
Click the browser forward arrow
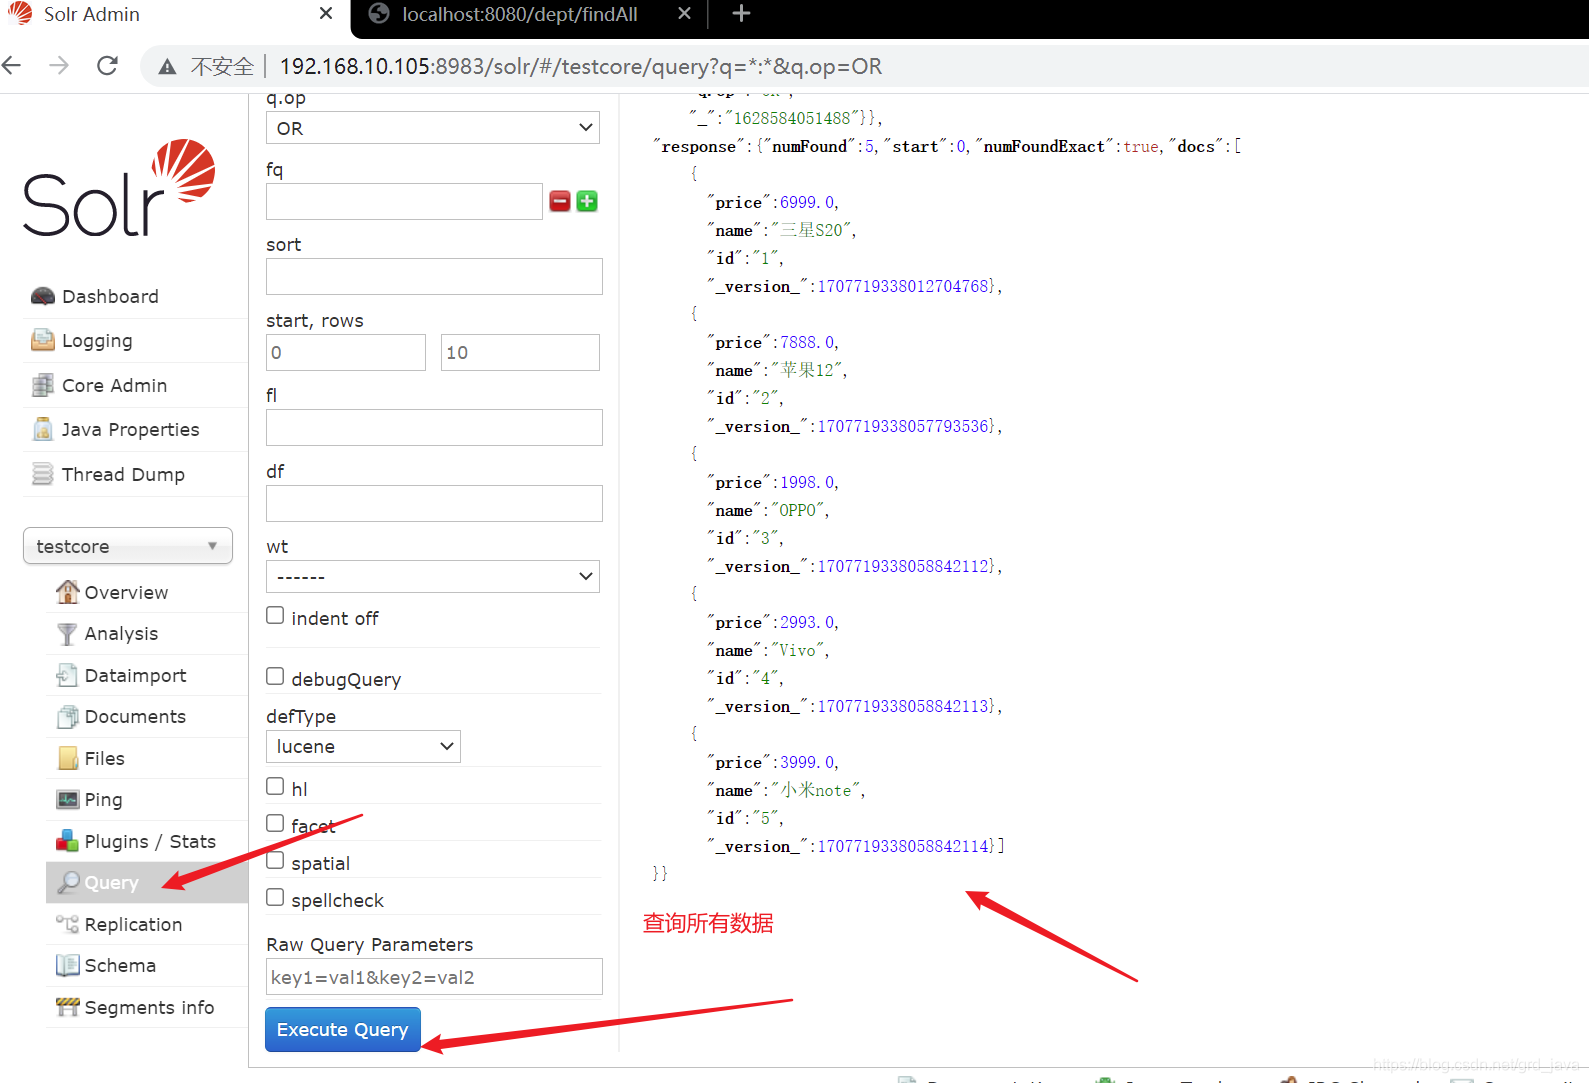59,66
